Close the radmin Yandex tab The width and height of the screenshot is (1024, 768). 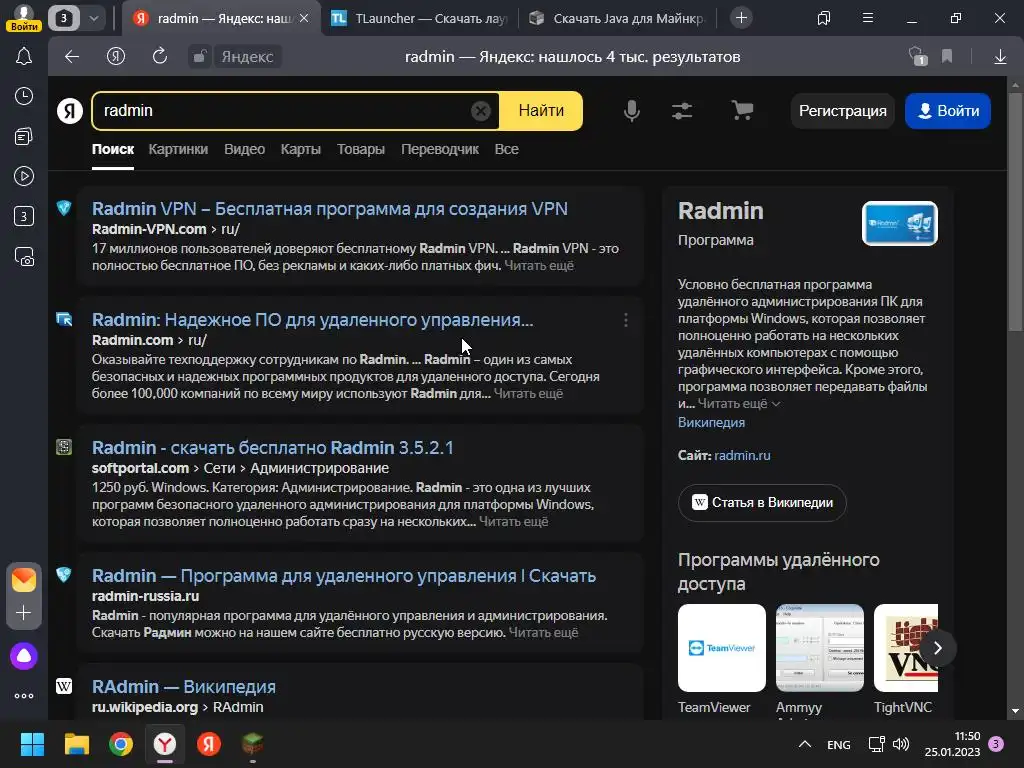(304, 18)
